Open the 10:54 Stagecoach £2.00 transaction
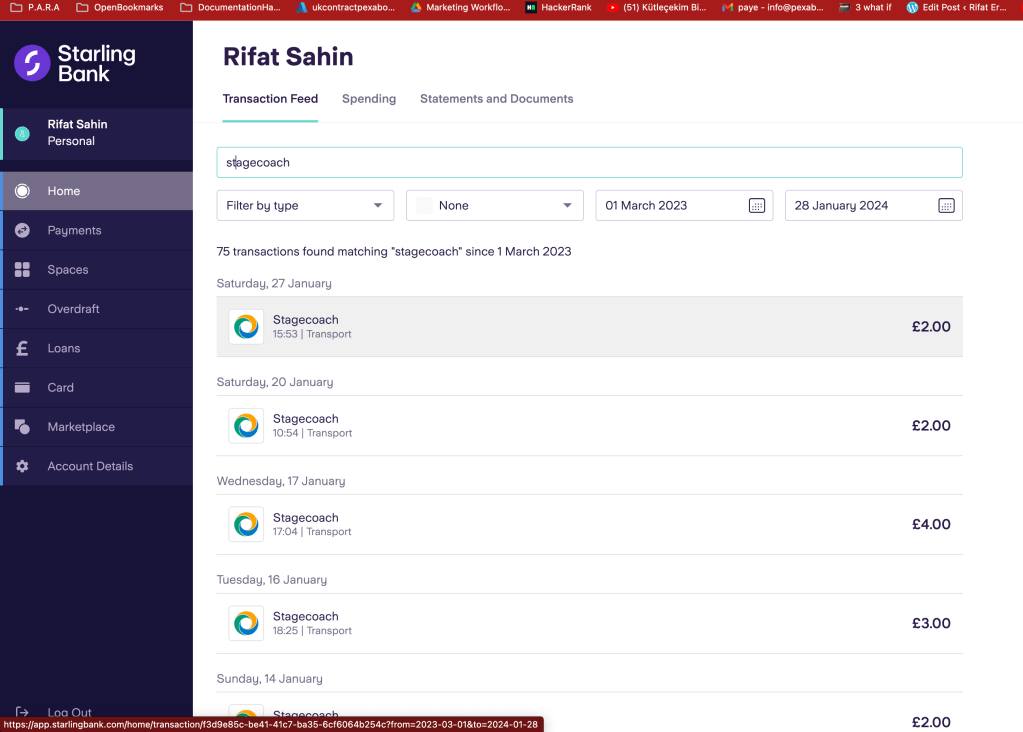 [x=589, y=425]
